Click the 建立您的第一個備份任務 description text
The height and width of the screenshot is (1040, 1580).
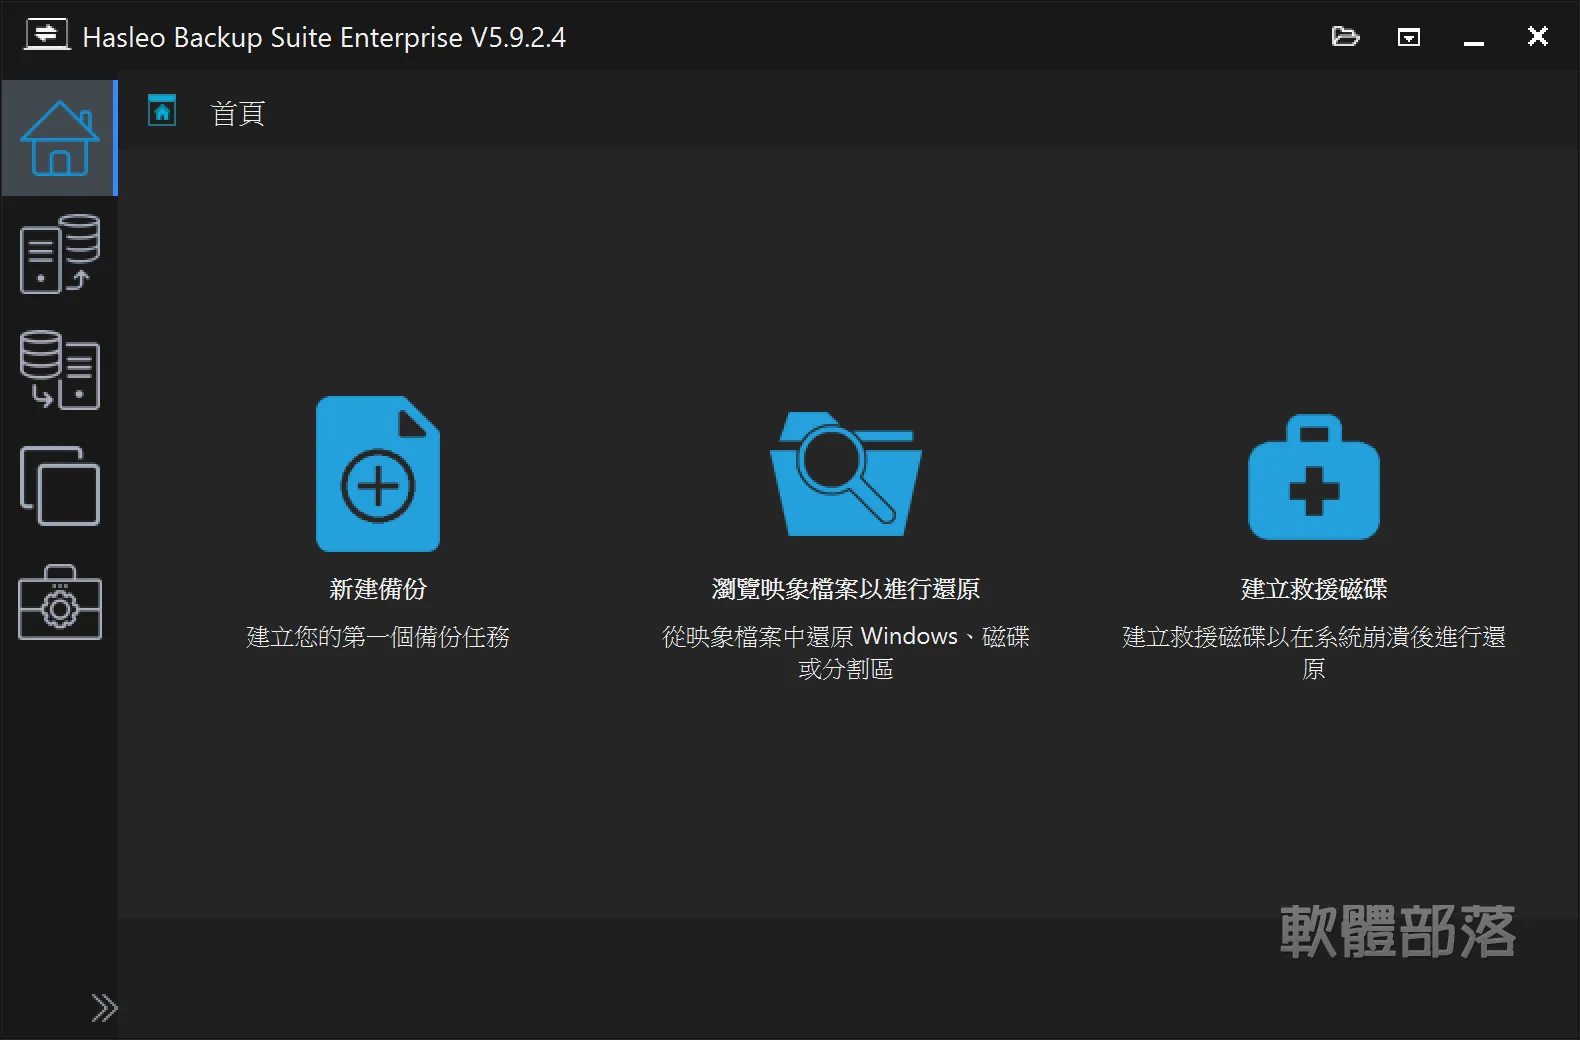point(378,637)
